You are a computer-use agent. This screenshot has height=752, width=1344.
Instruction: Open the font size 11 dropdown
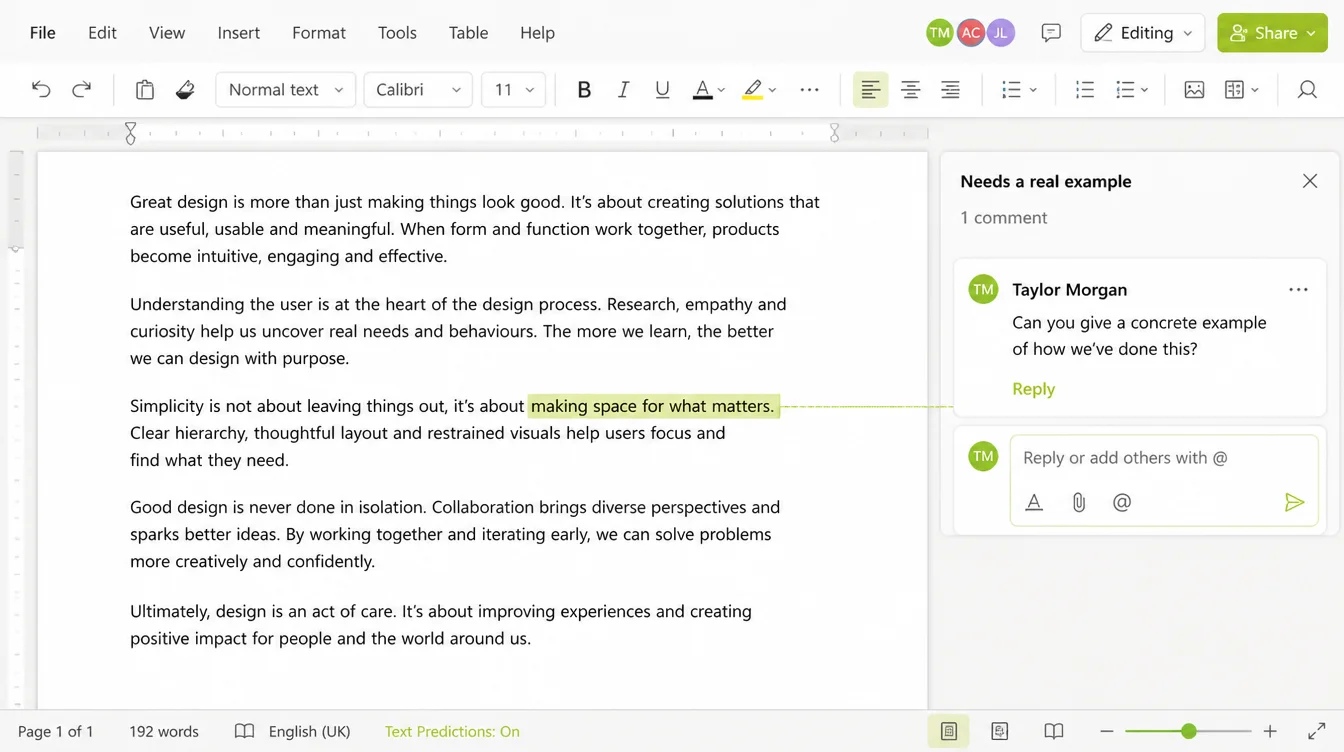click(x=514, y=90)
